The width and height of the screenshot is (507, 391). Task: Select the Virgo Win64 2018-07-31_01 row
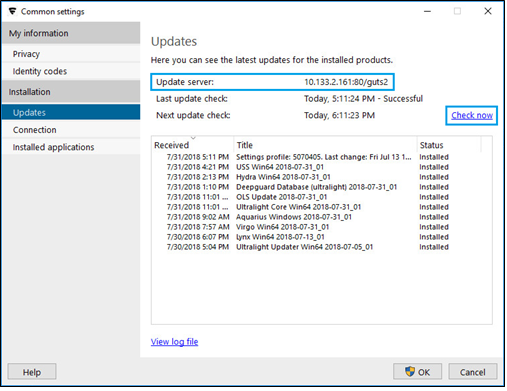pyautogui.click(x=322, y=227)
